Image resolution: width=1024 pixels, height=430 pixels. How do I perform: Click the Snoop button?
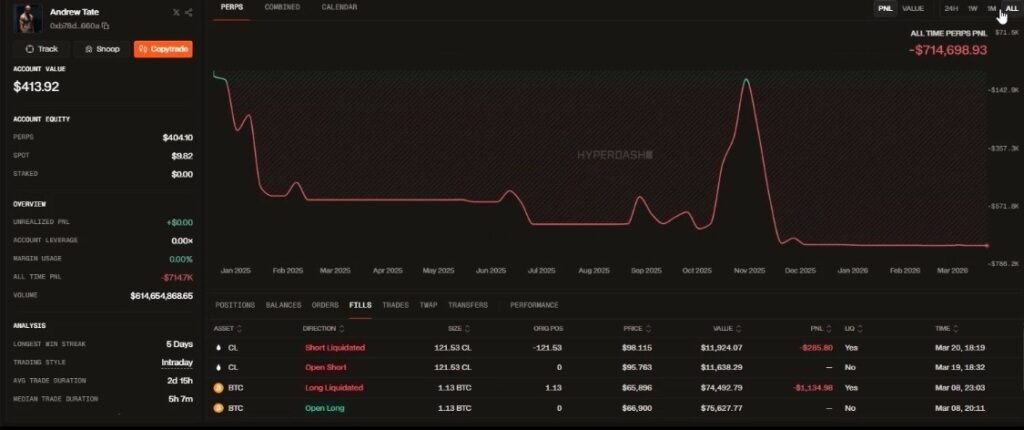click(x=103, y=49)
